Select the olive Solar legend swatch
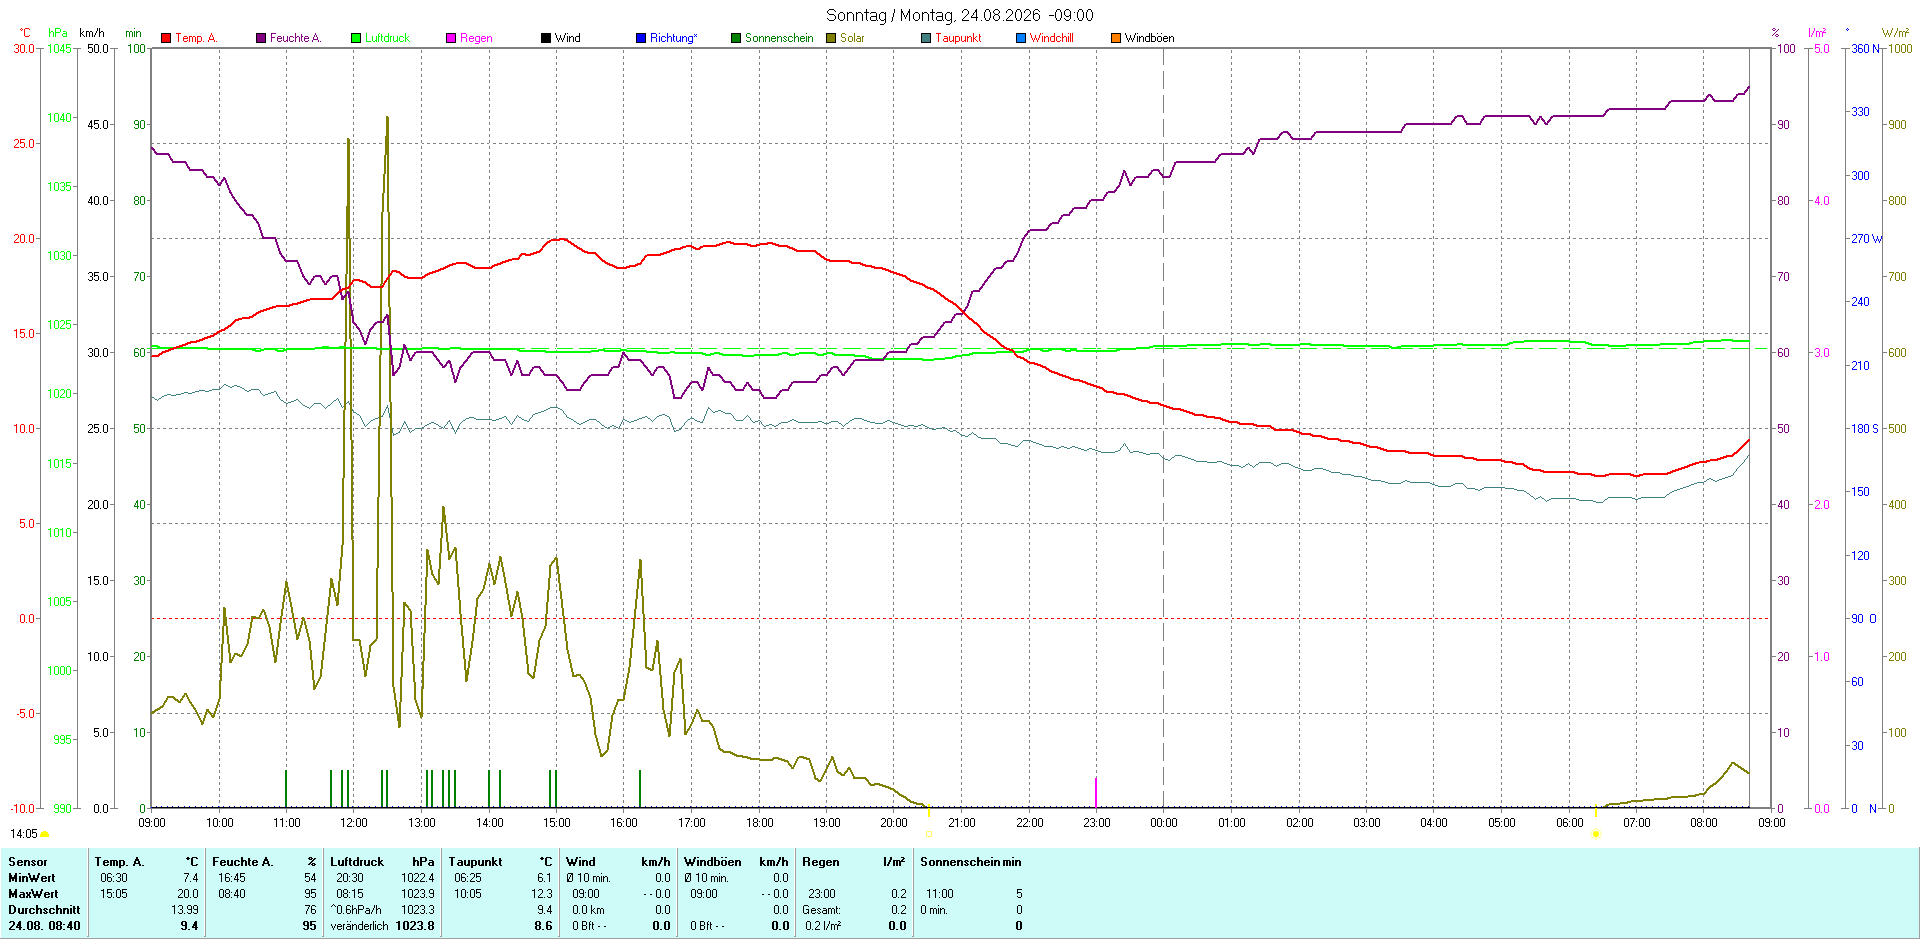 [x=831, y=38]
